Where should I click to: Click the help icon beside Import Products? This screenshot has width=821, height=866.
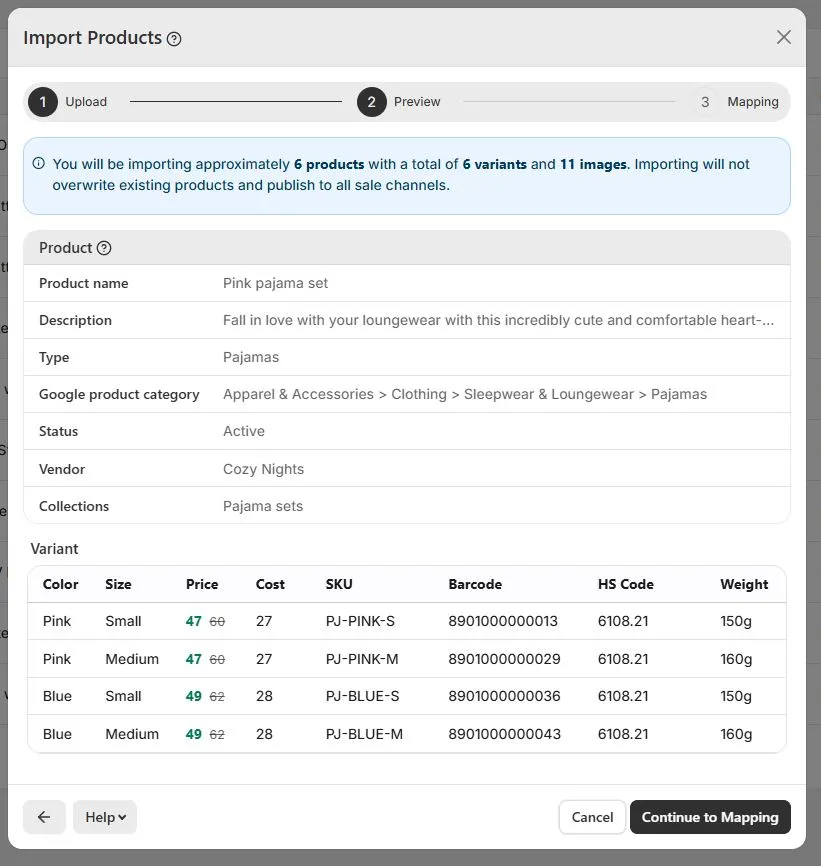click(x=174, y=39)
